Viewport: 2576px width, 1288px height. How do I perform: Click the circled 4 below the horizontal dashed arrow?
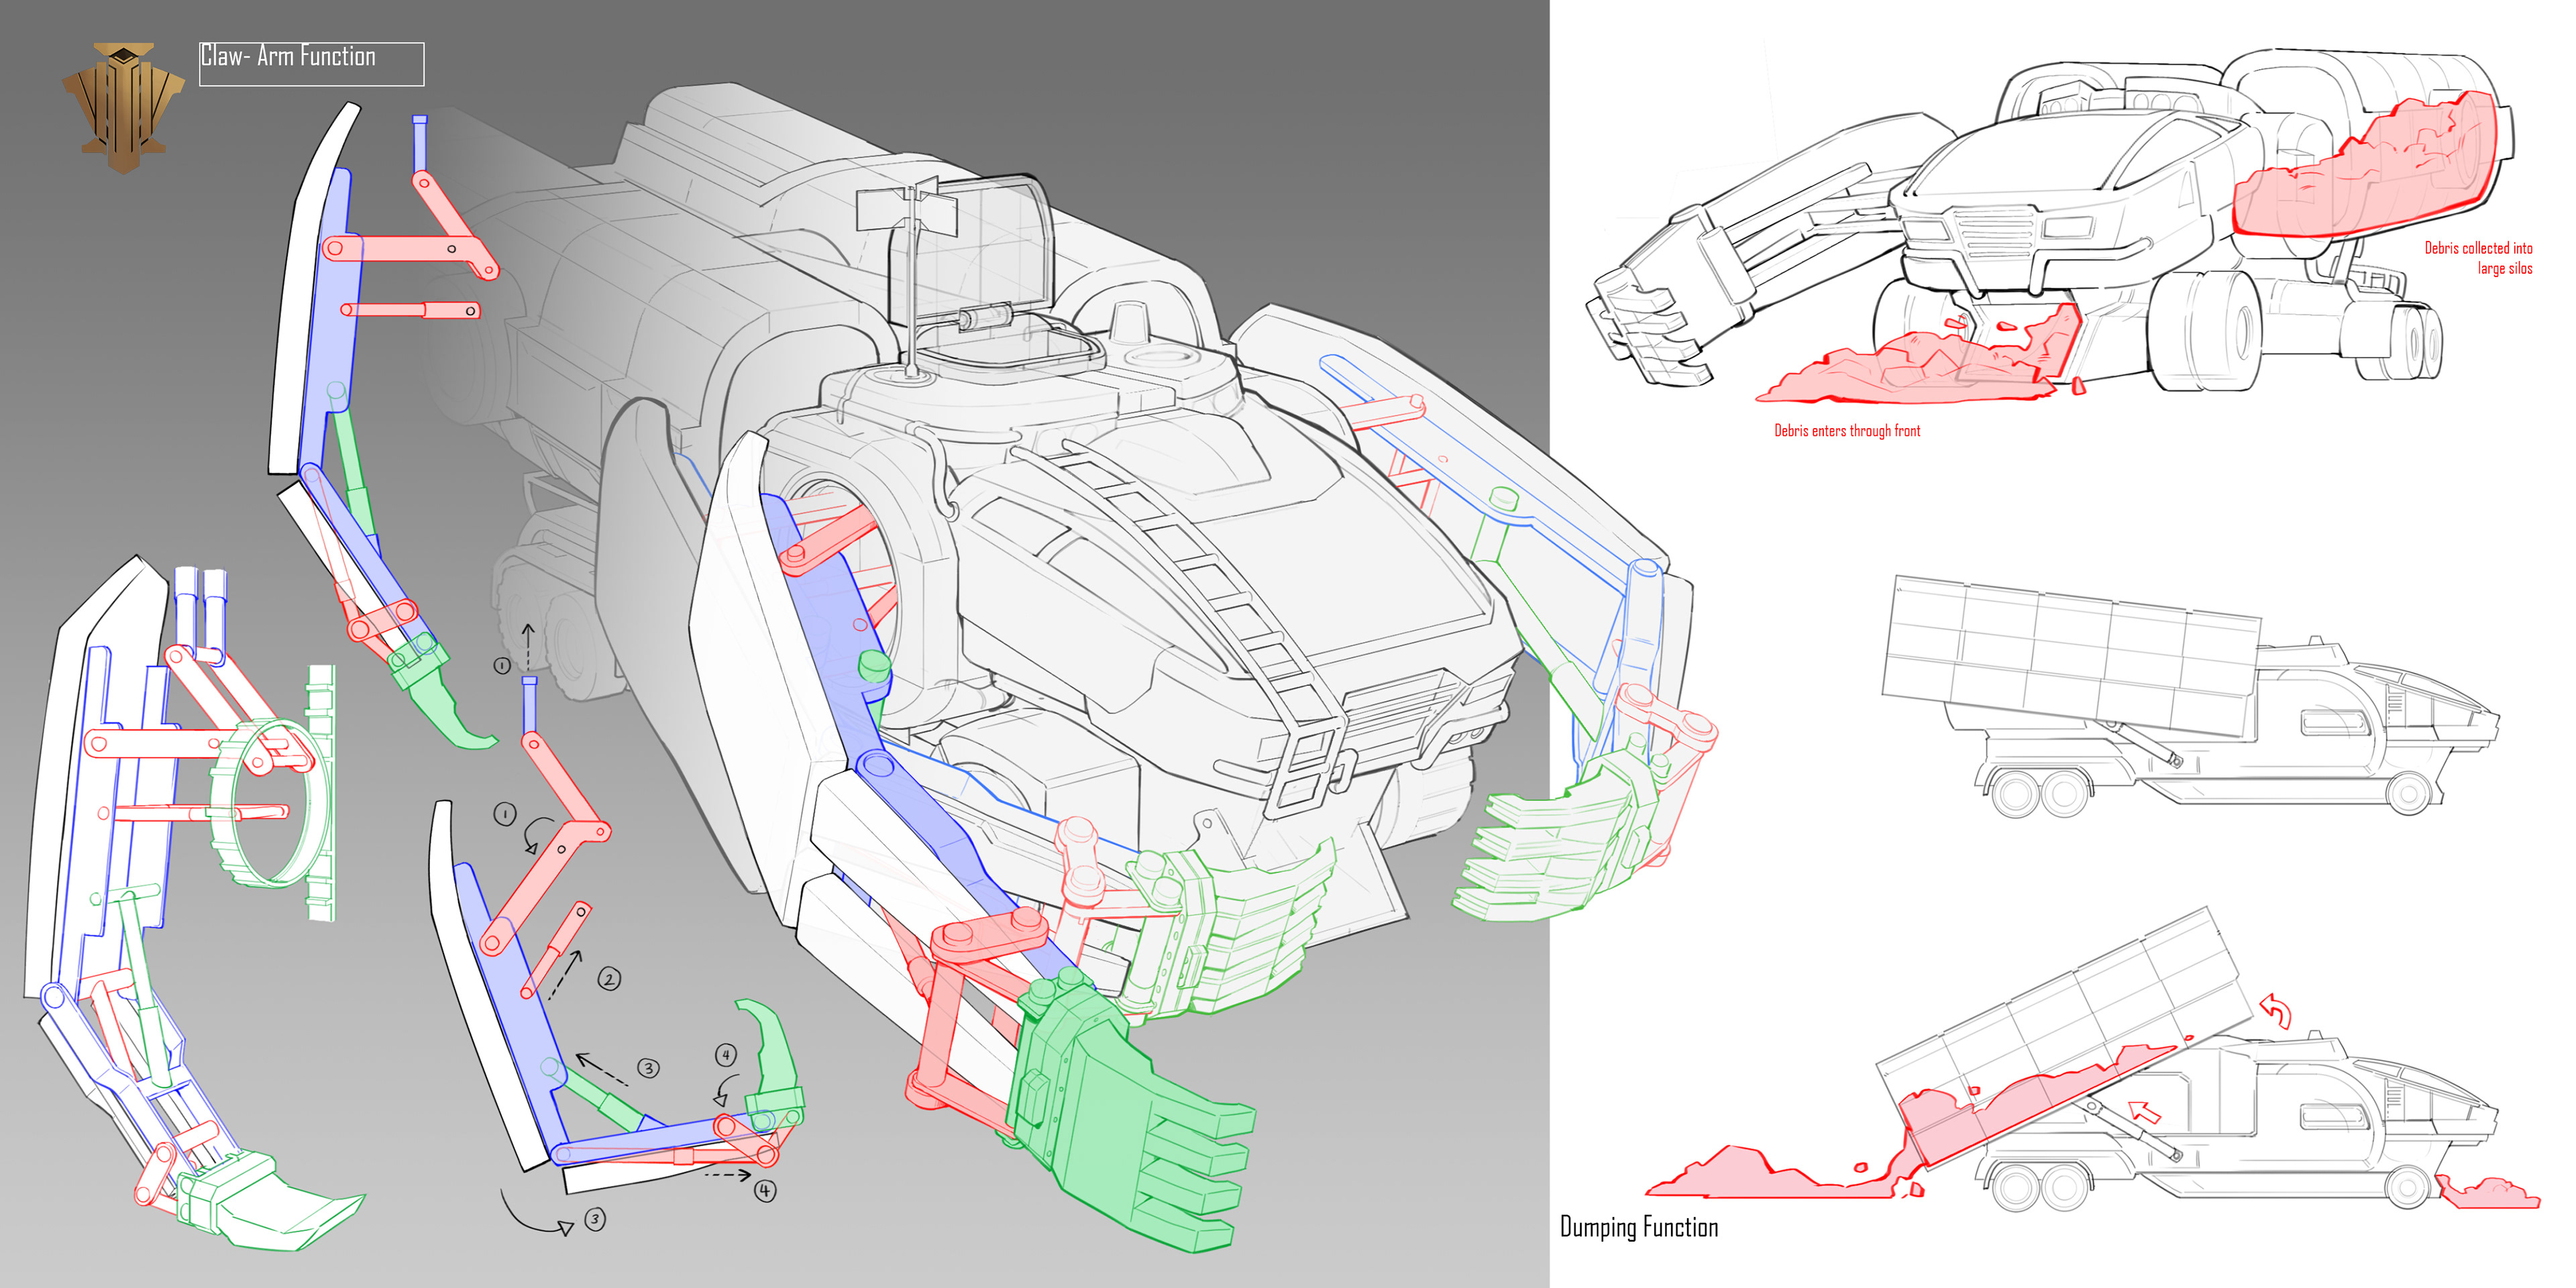(x=765, y=1190)
